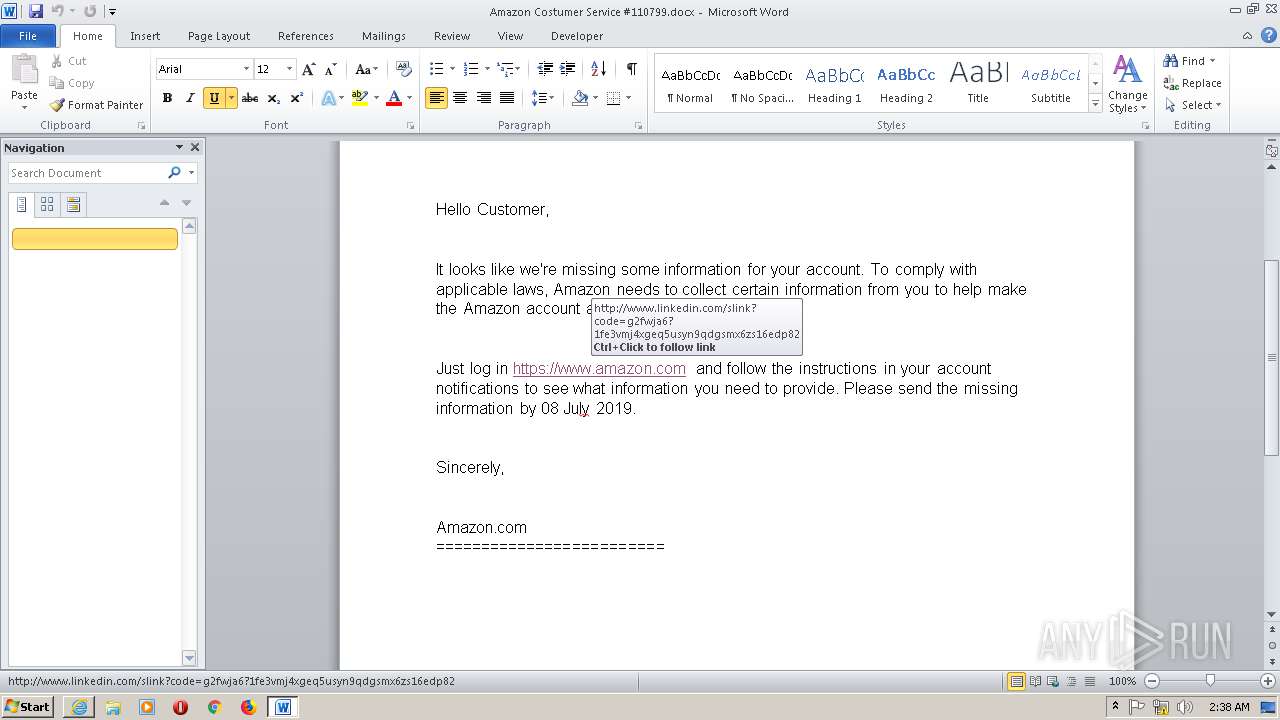Click the Grow Font icon

(x=309, y=69)
